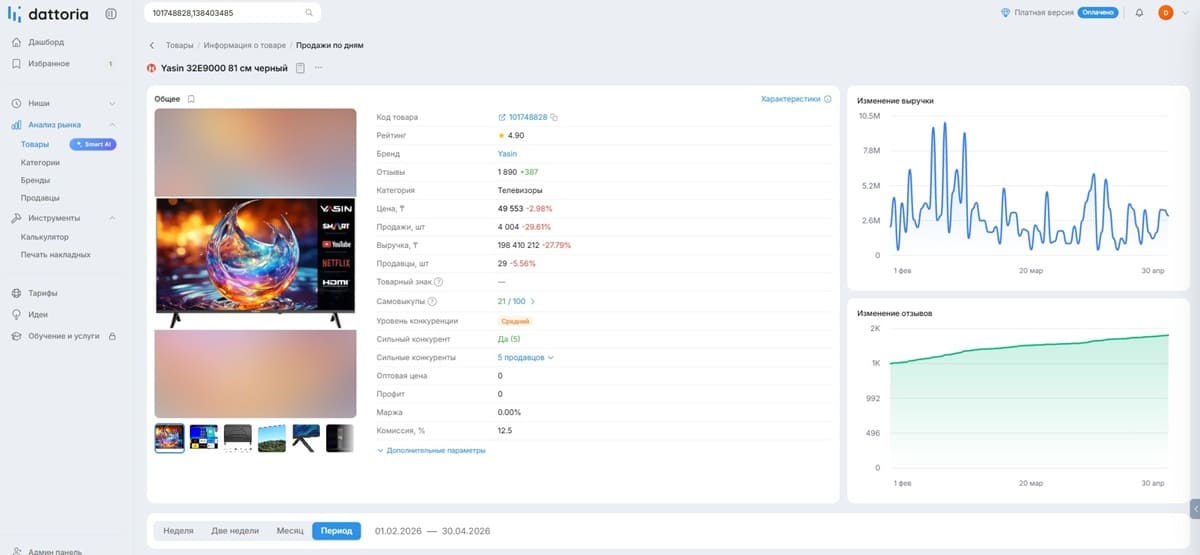Click help icon next to Товарный знак

click(439, 282)
